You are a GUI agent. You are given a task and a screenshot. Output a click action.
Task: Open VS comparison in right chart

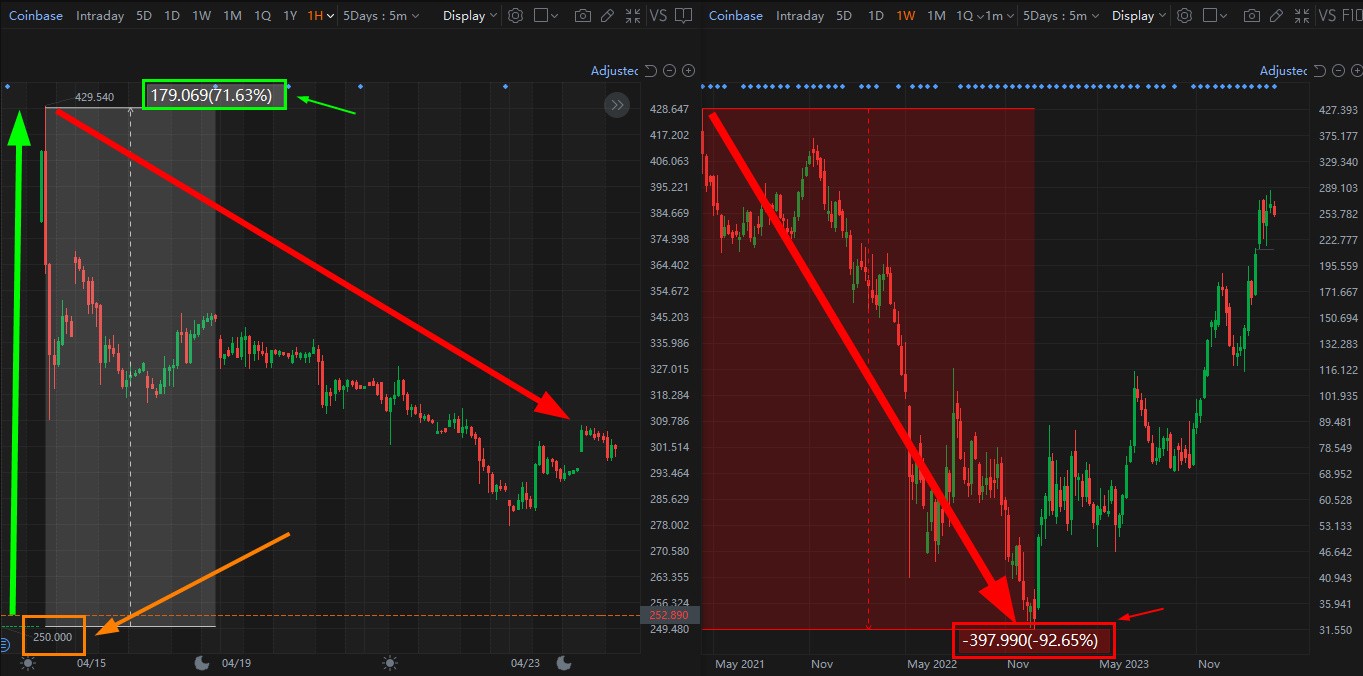[1327, 15]
